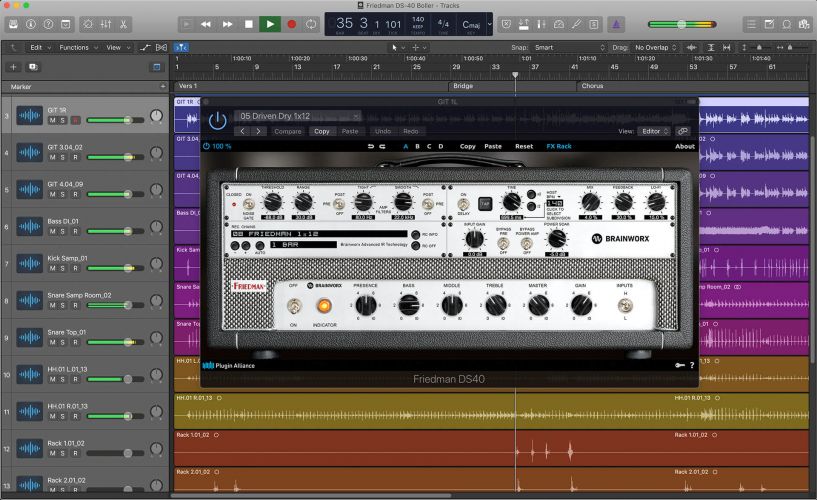Open the FX Rack in the plugin
The image size is (817, 500).
(559, 146)
